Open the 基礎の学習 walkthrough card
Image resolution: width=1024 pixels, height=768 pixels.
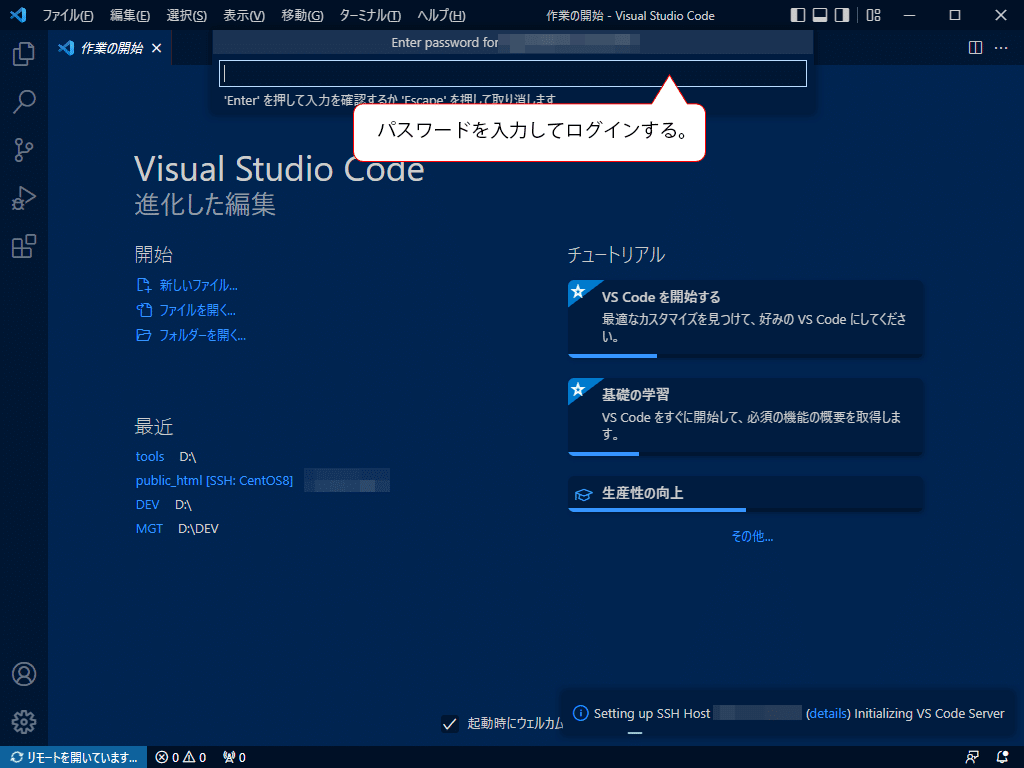click(x=745, y=416)
